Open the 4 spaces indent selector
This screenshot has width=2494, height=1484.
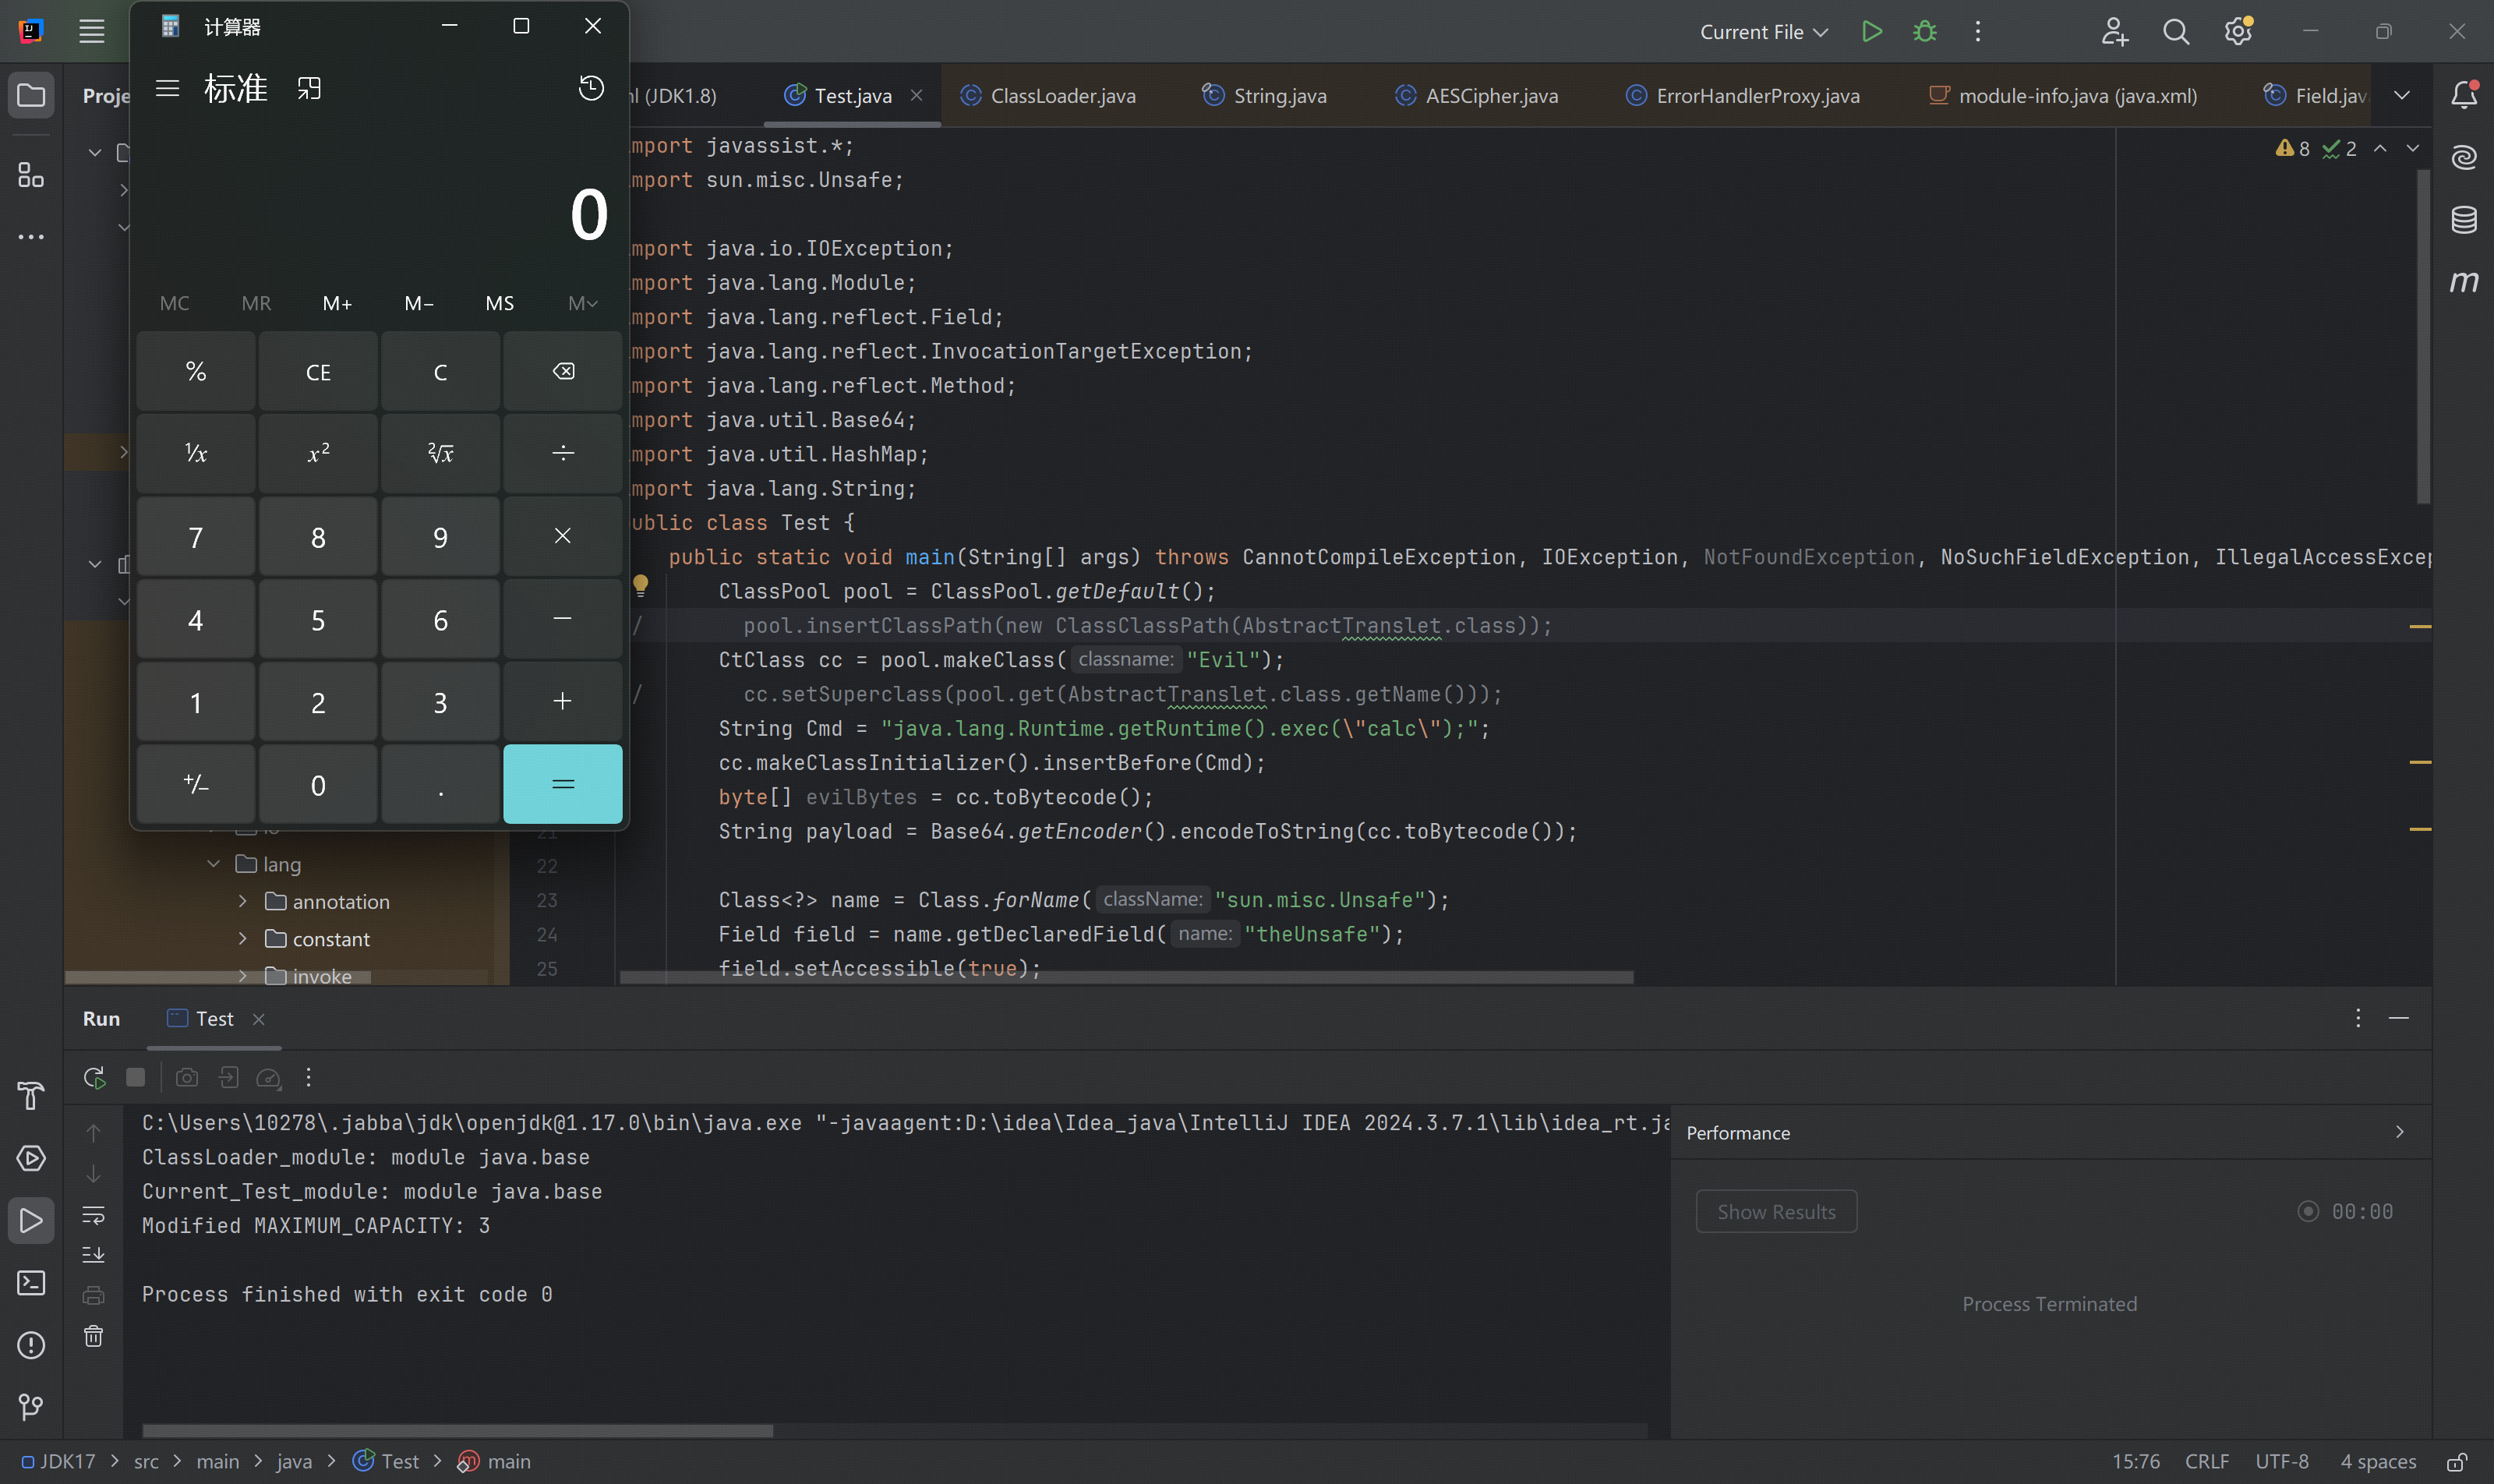tap(2378, 1462)
